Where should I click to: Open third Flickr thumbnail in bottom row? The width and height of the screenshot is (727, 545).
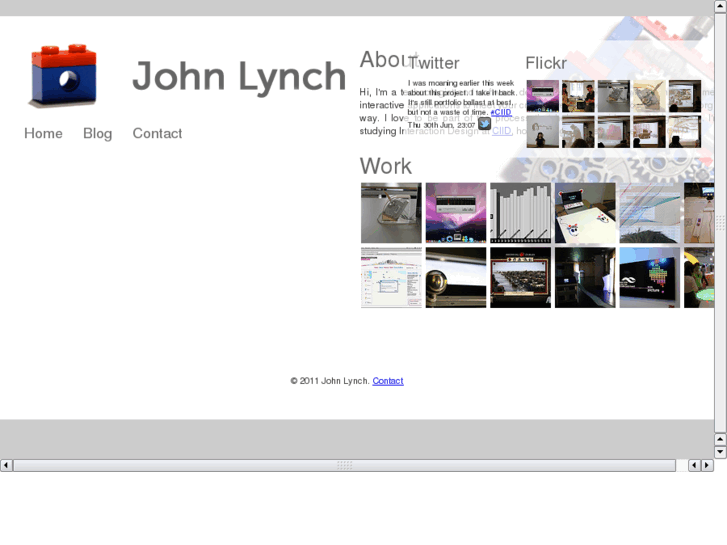[614, 132]
